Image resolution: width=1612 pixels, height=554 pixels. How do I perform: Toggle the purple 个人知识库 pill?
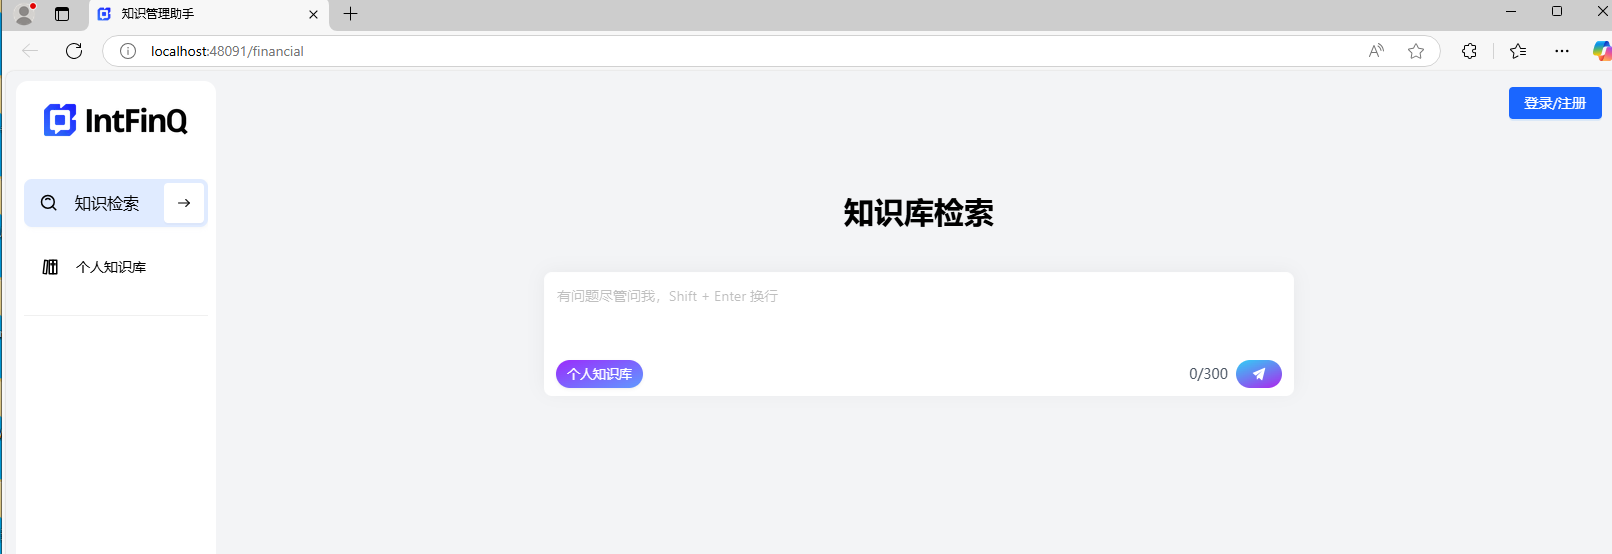point(599,374)
